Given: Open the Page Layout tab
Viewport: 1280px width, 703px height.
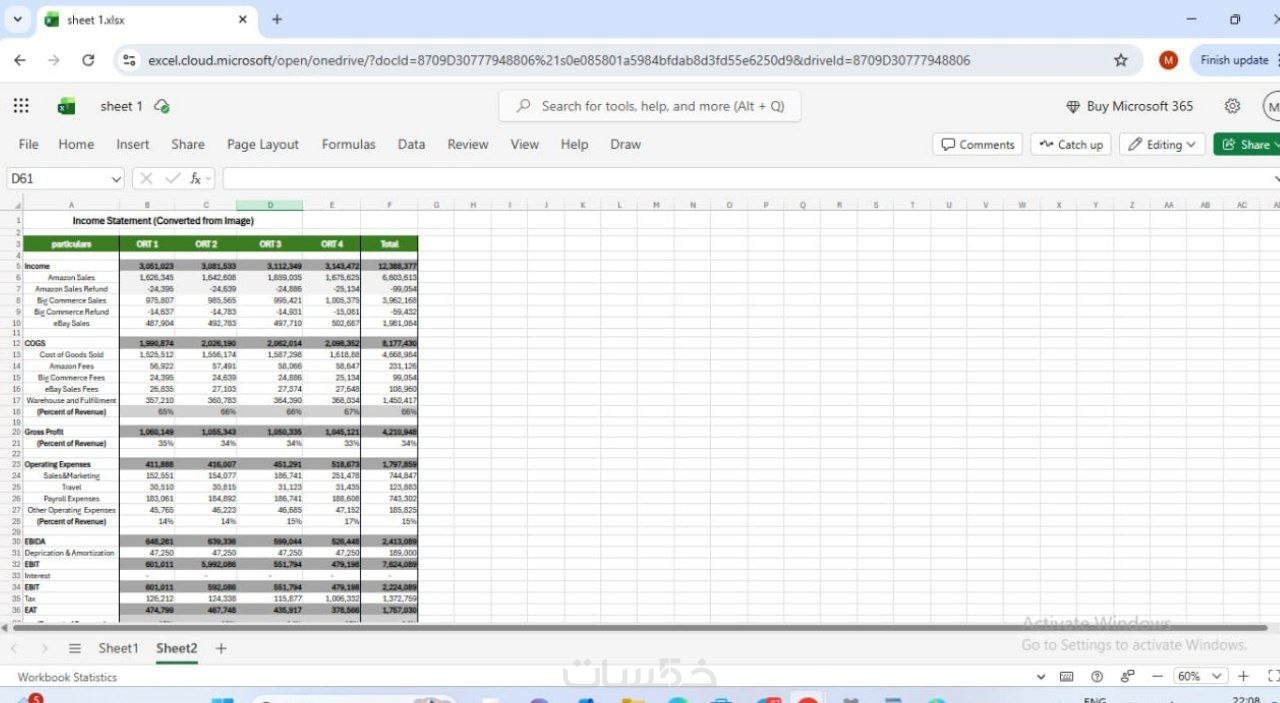Looking at the screenshot, I should click(263, 144).
